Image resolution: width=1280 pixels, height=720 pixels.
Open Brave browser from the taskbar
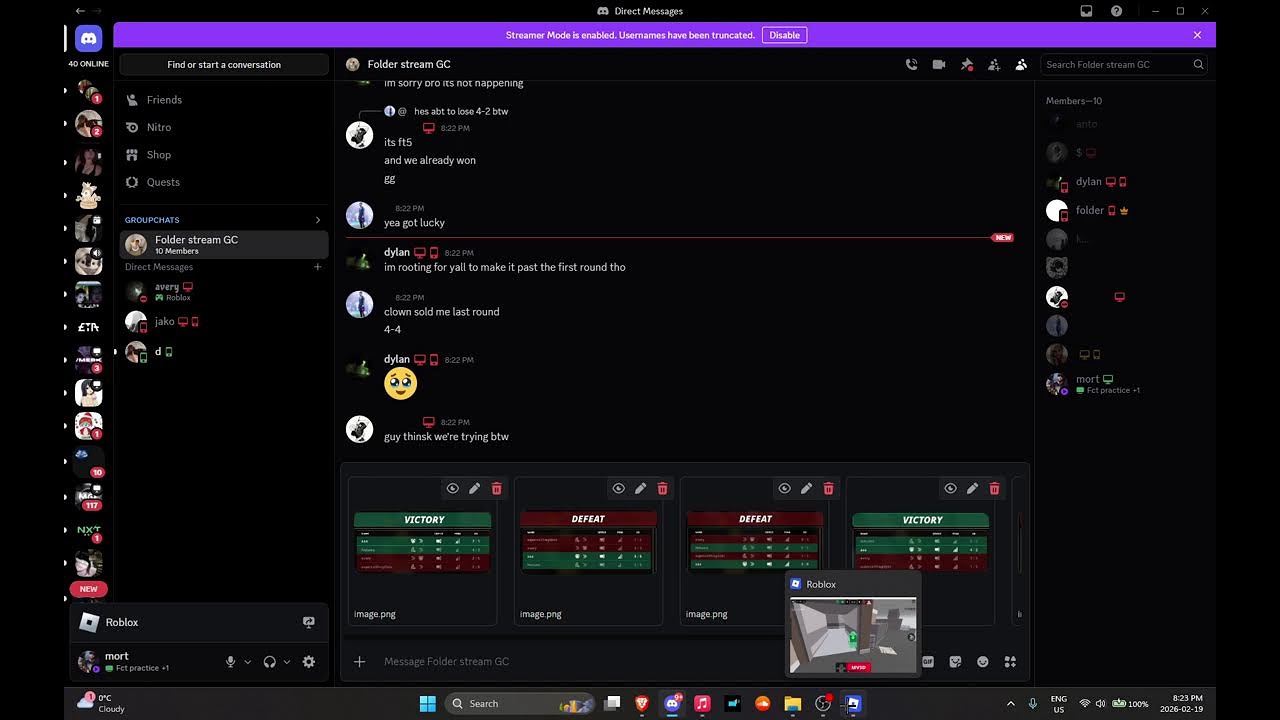pos(642,704)
